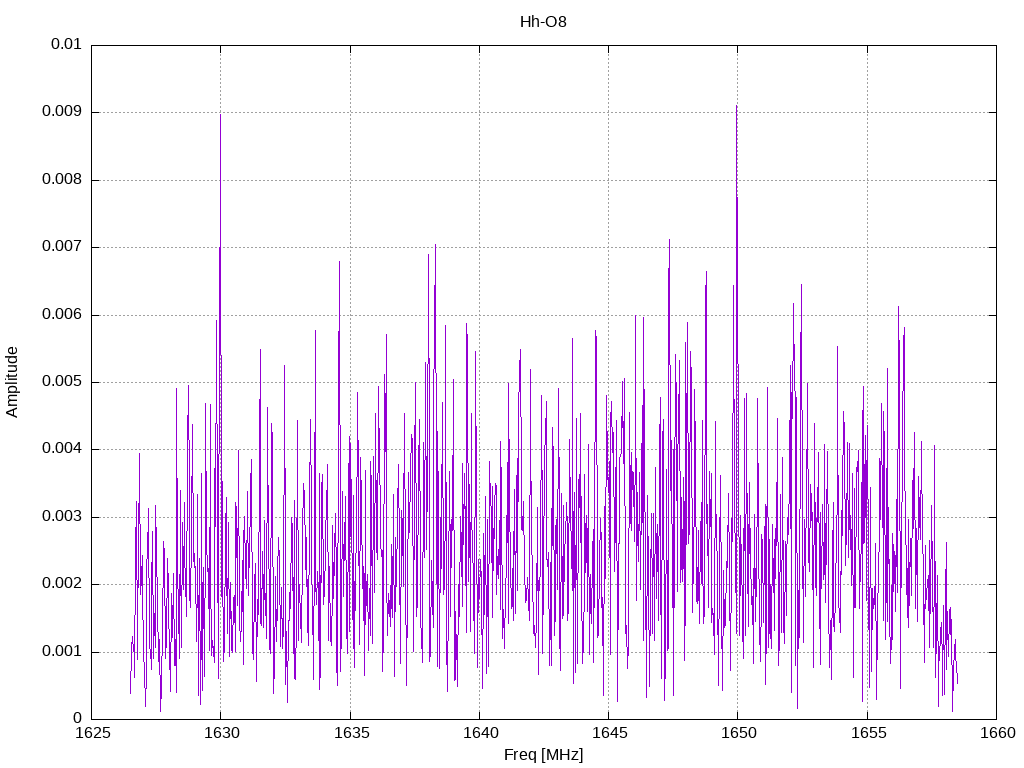The width and height of the screenshot is (1024, 768).
Task: Click y-axis tick value 0.008
Action: 61,179
